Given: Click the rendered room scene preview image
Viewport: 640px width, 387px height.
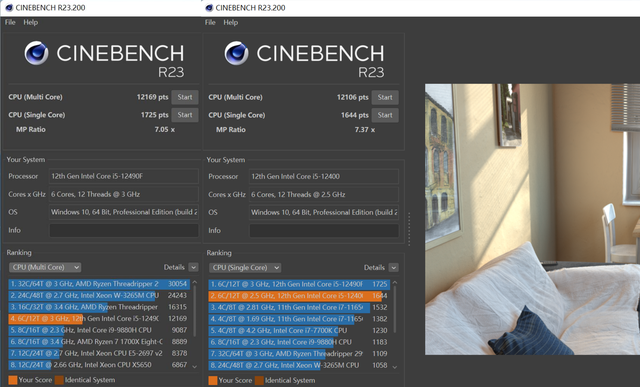Looking at the screenshot, I should click(x=532, y=219).
